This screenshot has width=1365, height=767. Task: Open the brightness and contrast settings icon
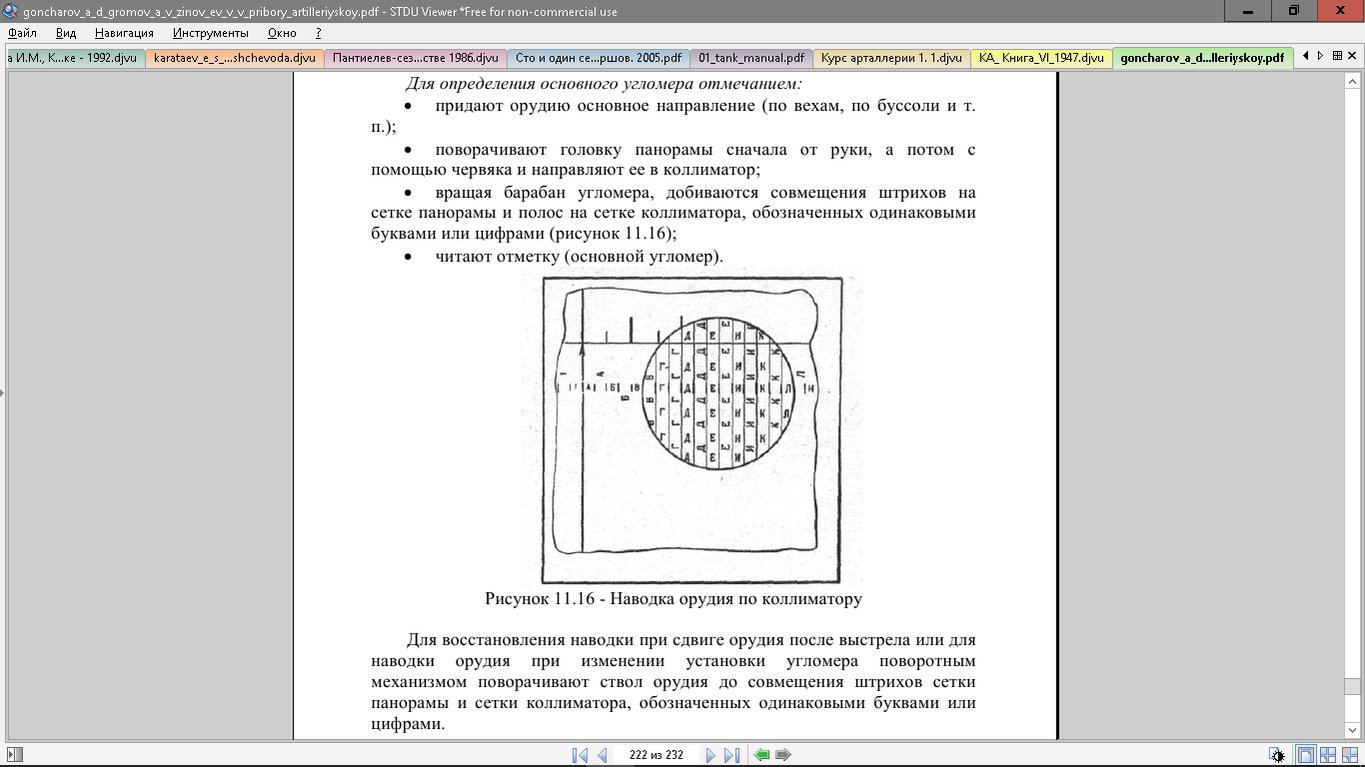[1277, 755]
